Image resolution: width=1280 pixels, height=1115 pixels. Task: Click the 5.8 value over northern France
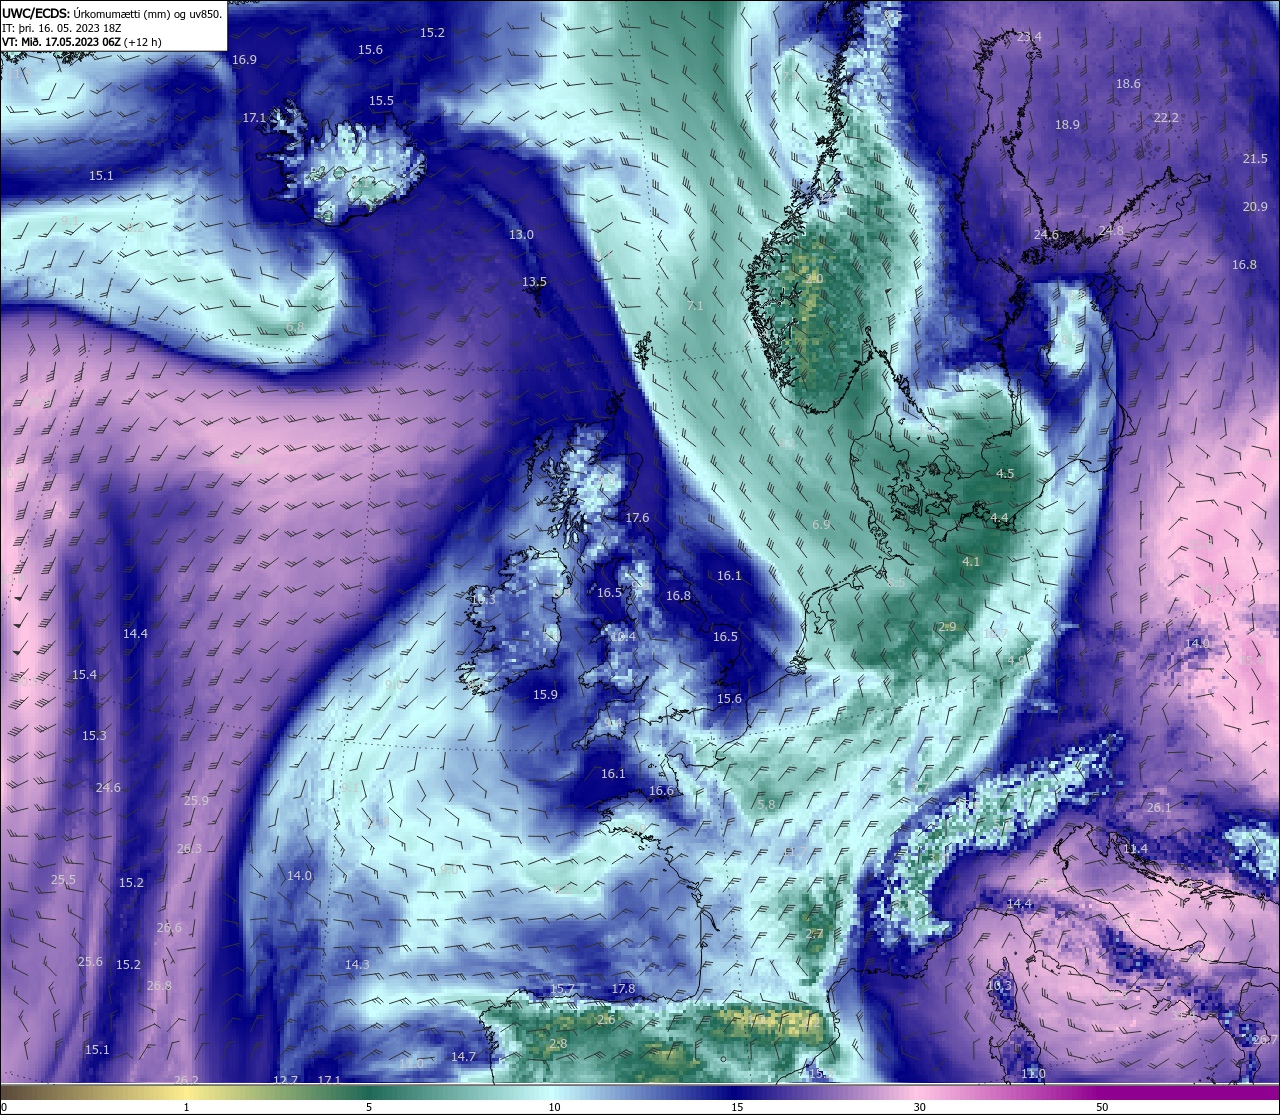[x=766, y=804]
